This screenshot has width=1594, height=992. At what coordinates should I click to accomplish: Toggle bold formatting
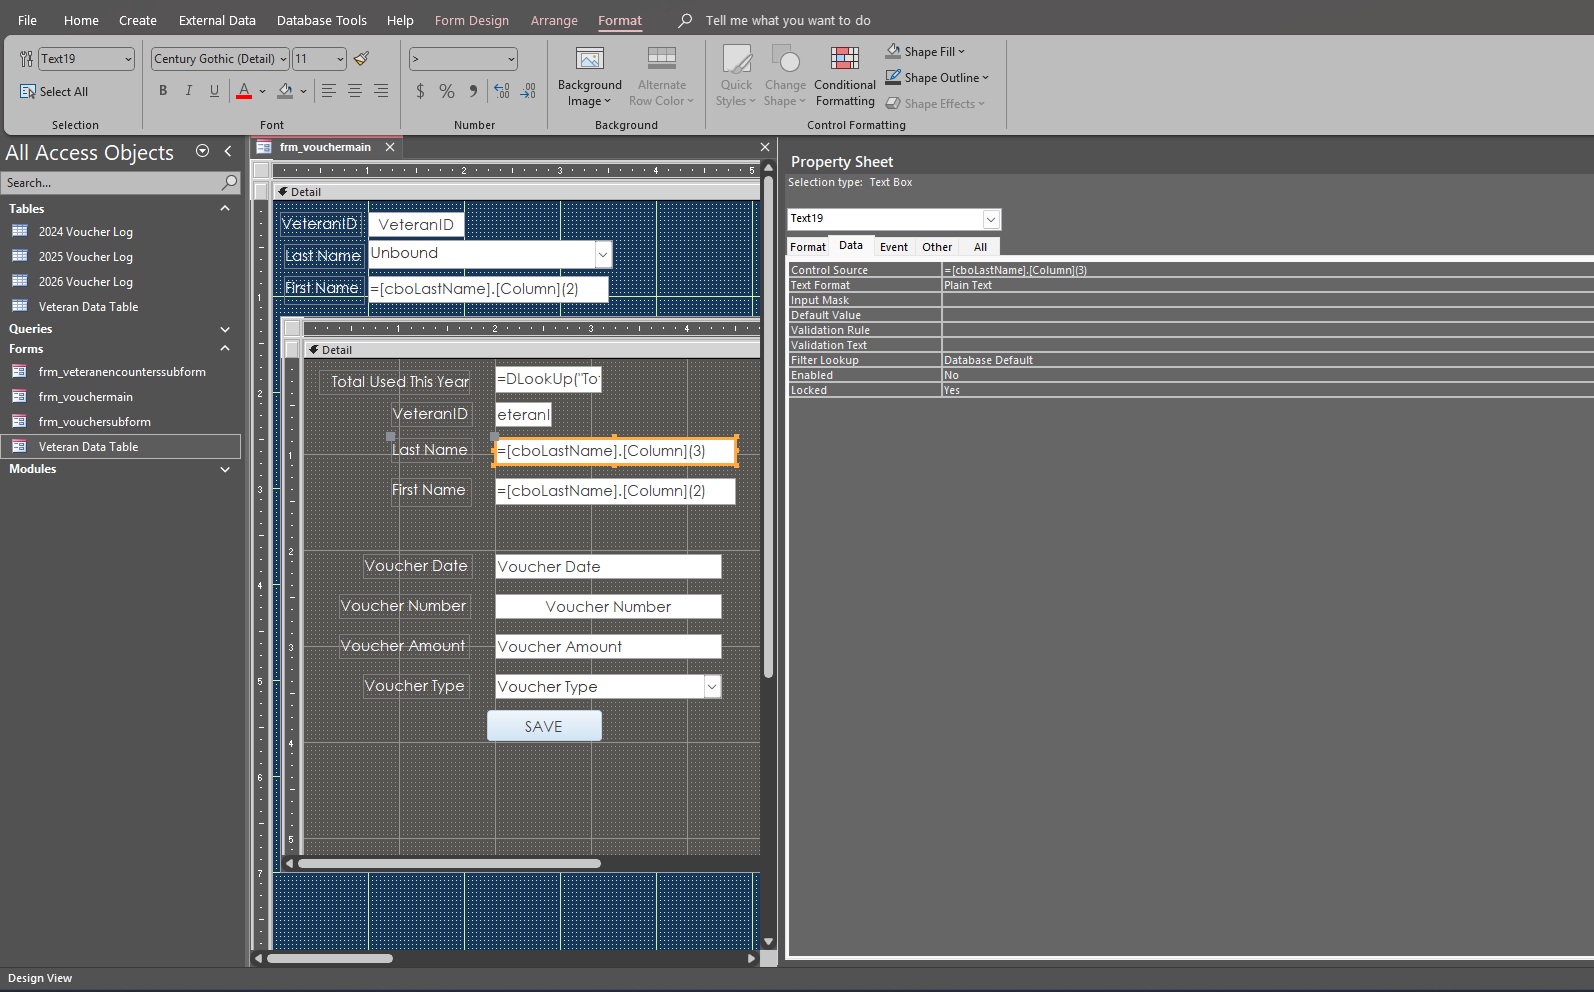click(x=163, y=91)
